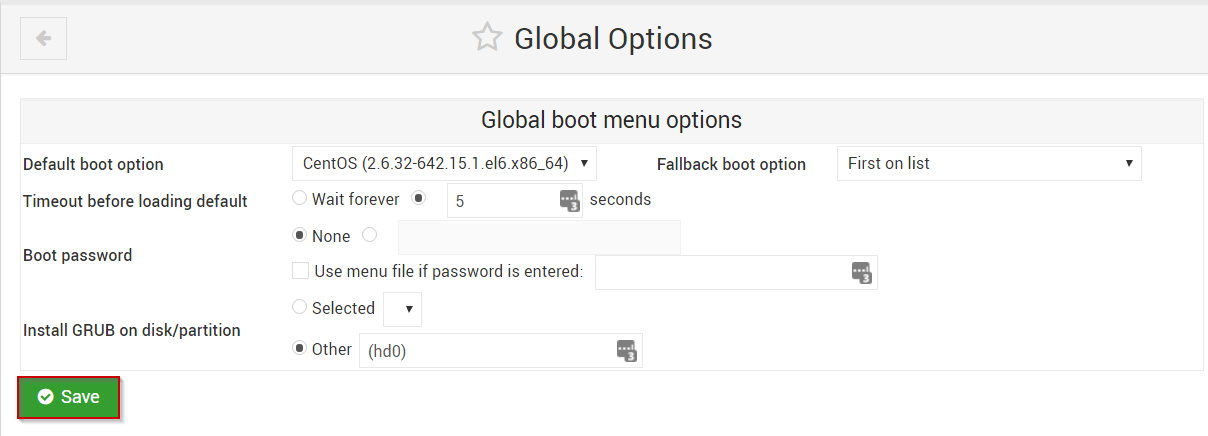Image resolution: width=1208 pixels, height=436 pixels.
Task: Click the (hd0) disk input field
Action: (500, 350)
